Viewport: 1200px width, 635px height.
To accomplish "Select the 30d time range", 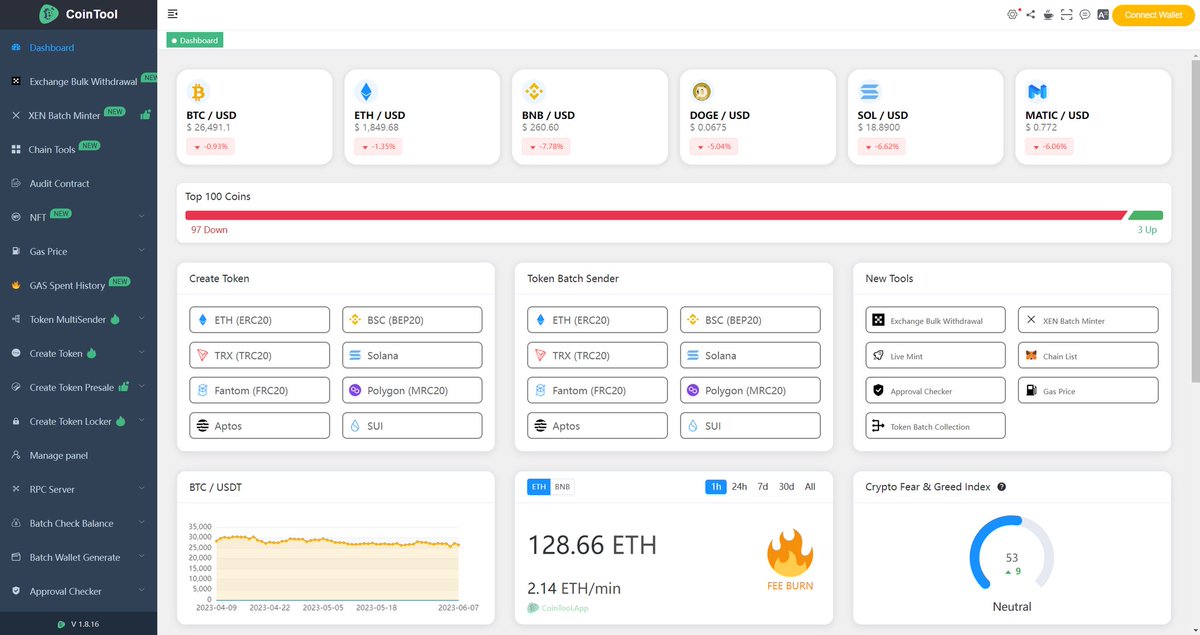I will pyautogui.click(x=787, y=487).
